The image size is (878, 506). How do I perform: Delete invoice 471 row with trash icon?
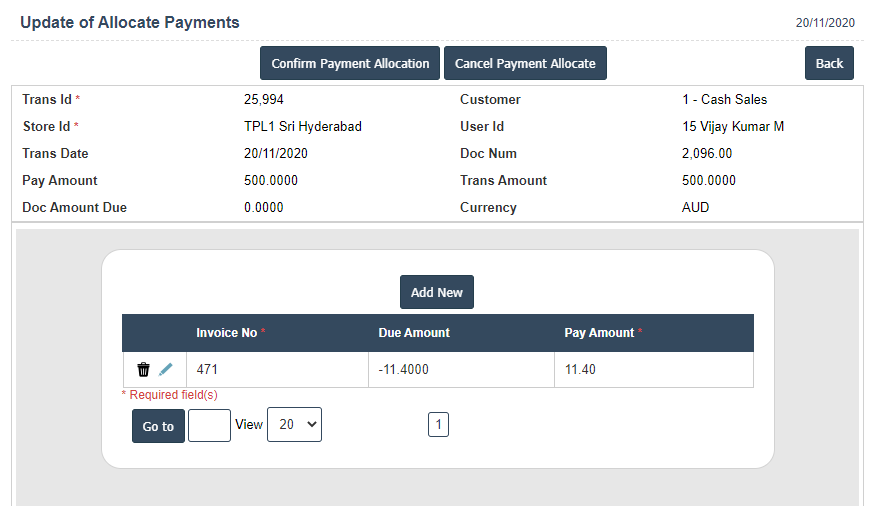(x=143, y=370)
